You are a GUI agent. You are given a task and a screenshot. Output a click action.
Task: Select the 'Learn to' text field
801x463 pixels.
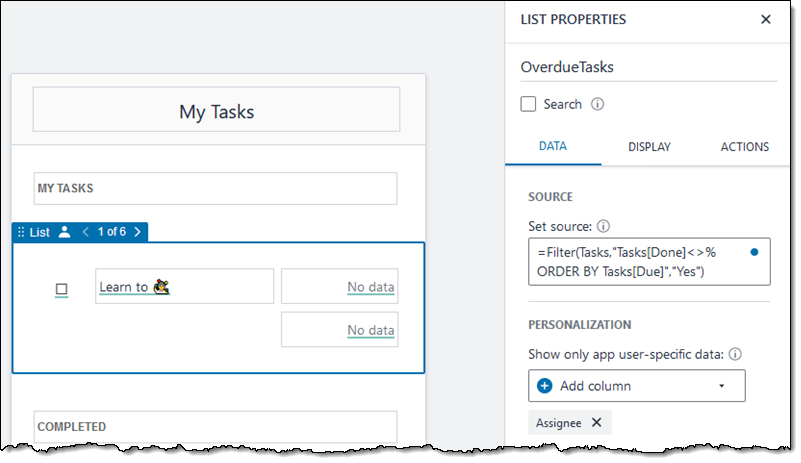tap(184, 287)
